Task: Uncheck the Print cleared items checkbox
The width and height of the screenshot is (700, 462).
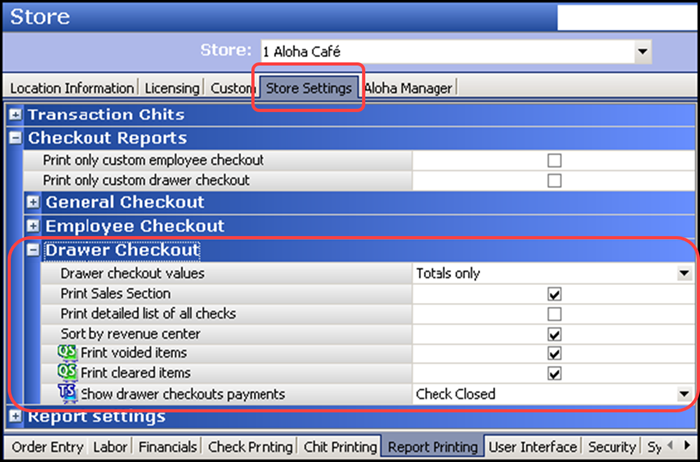Action: tap(554, 373)
